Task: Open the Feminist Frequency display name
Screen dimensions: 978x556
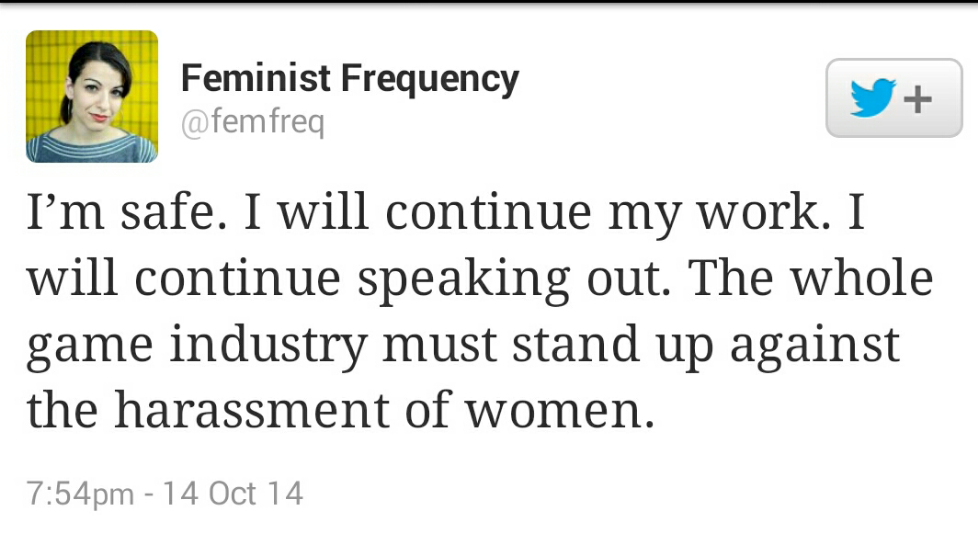Action: point(349,78)
